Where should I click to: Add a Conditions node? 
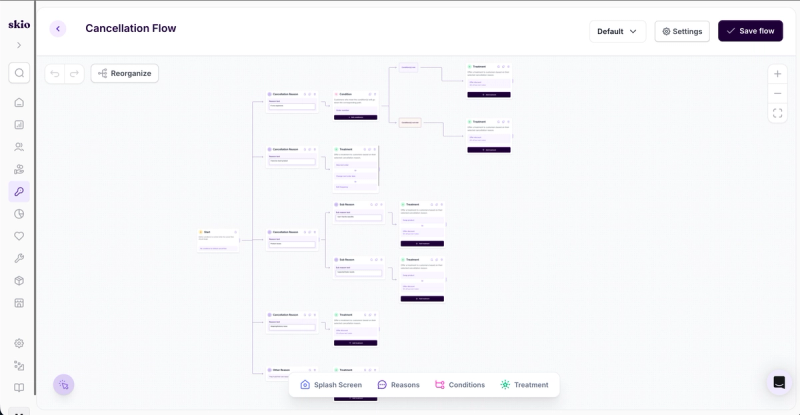(460, 385)
